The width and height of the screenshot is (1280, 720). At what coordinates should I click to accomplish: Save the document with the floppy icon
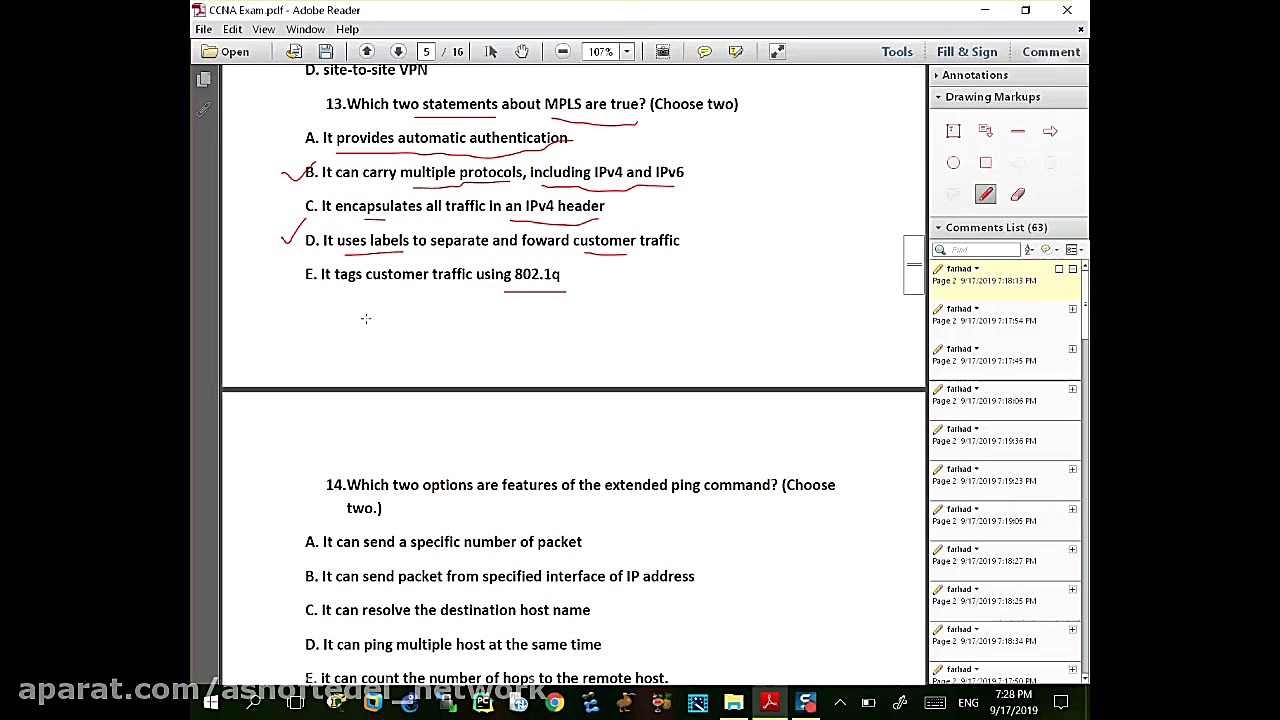[326, 52]
